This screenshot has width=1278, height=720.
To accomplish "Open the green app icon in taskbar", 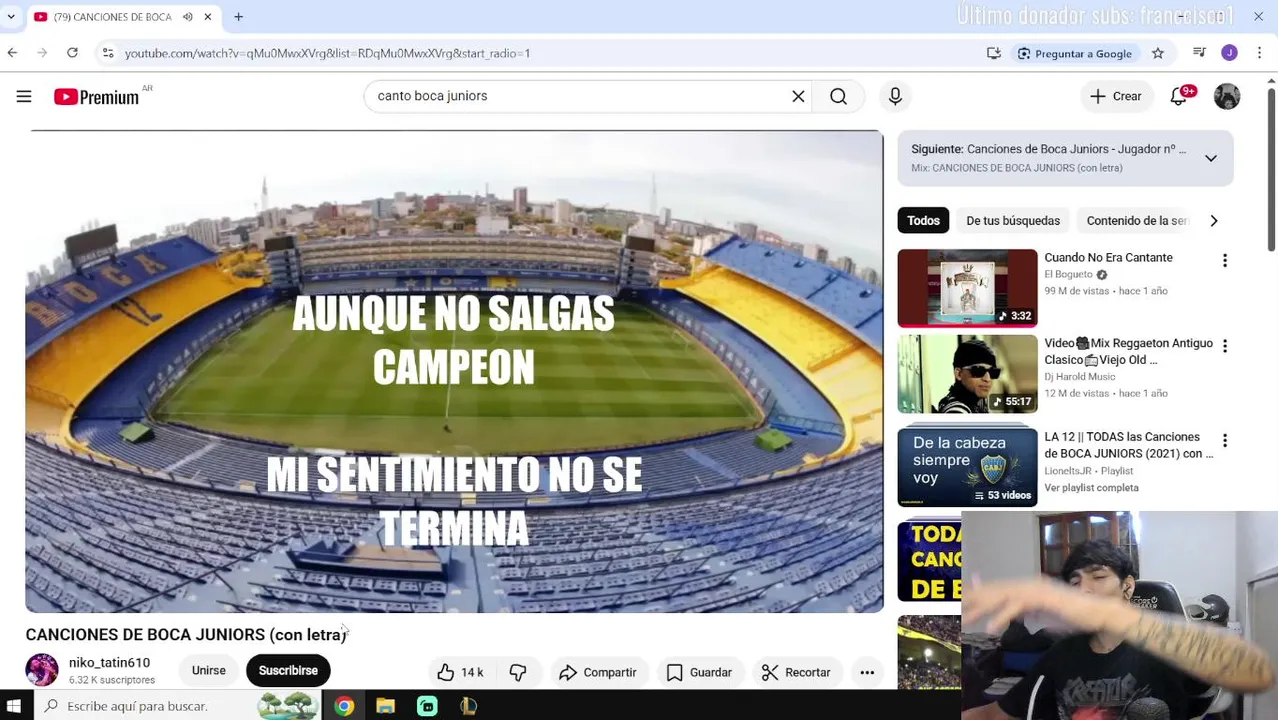I will (x=427, y=706).
